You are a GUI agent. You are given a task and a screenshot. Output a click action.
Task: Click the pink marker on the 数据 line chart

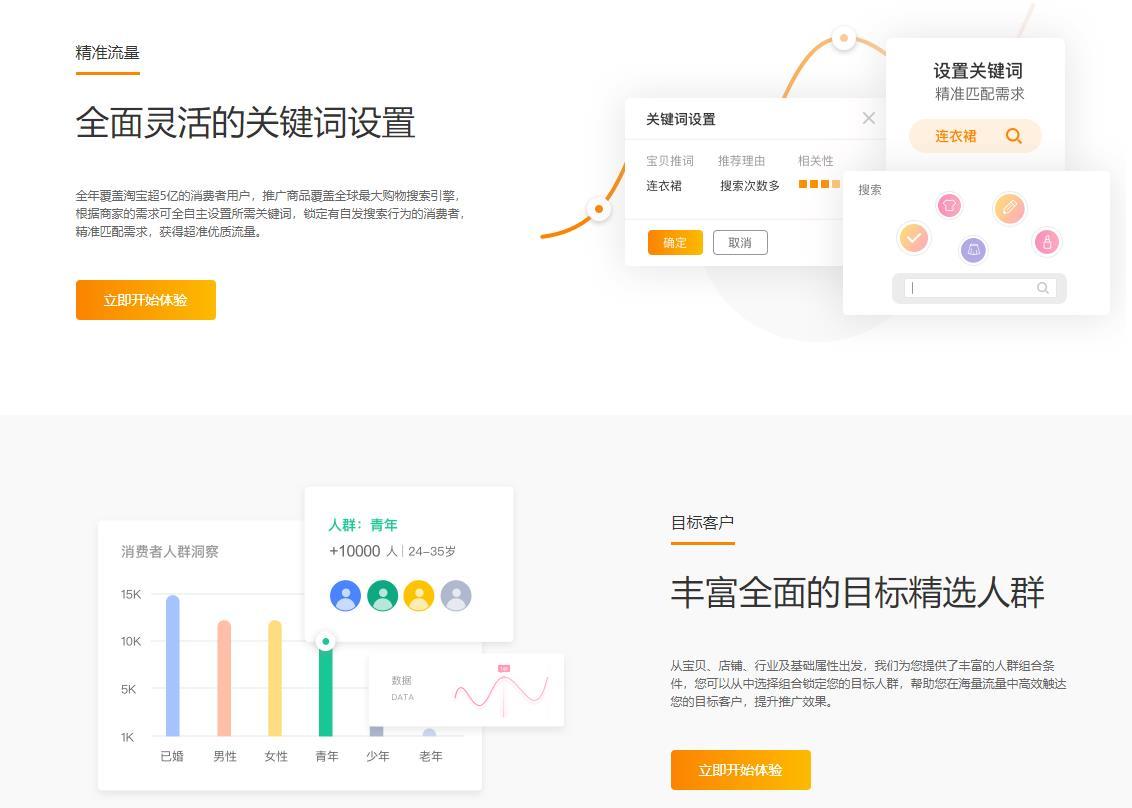pyautogui.click(x=503, y=669)
